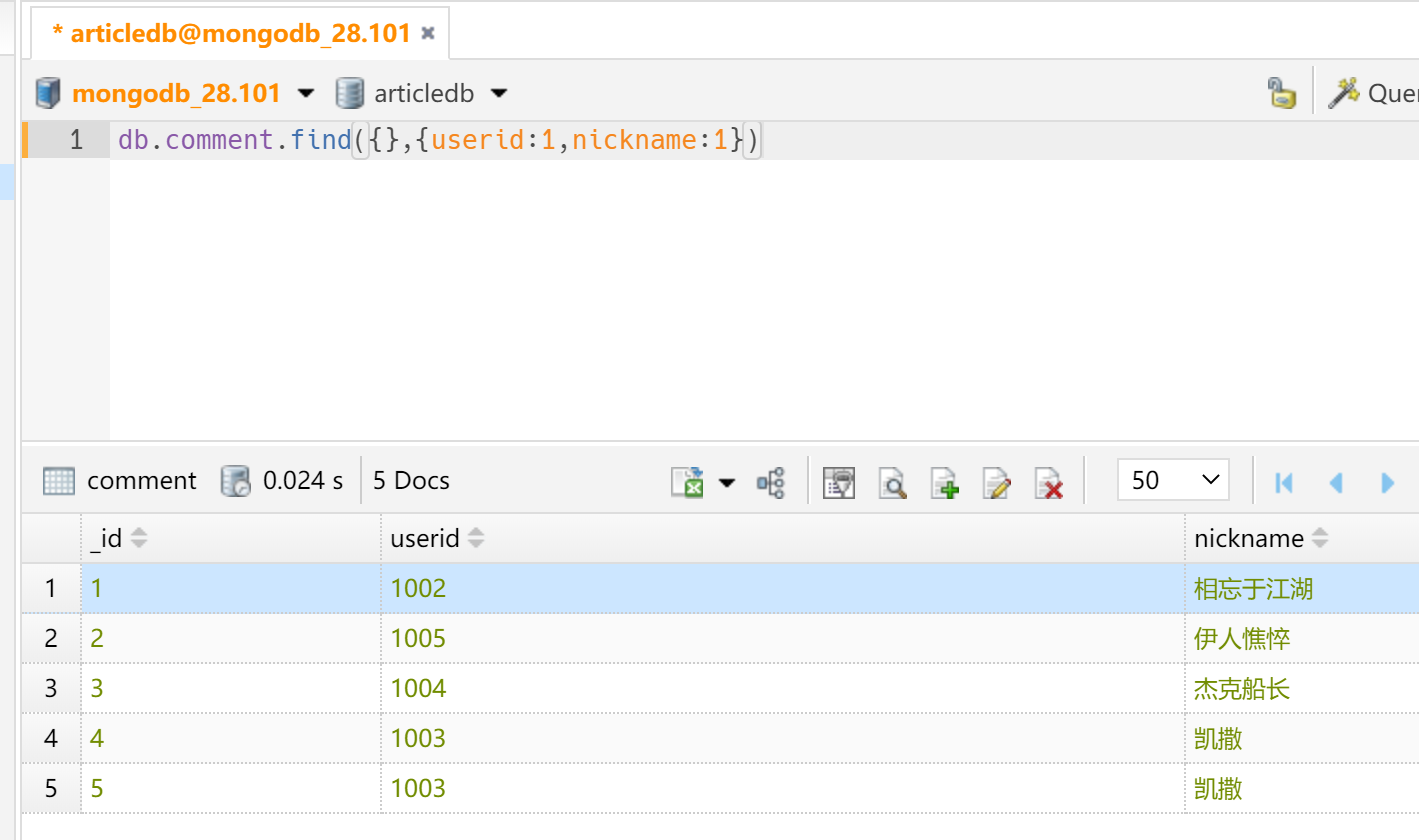Go to the previous results page
This screenshot has height=840, width=1419.
point(1335,482)
